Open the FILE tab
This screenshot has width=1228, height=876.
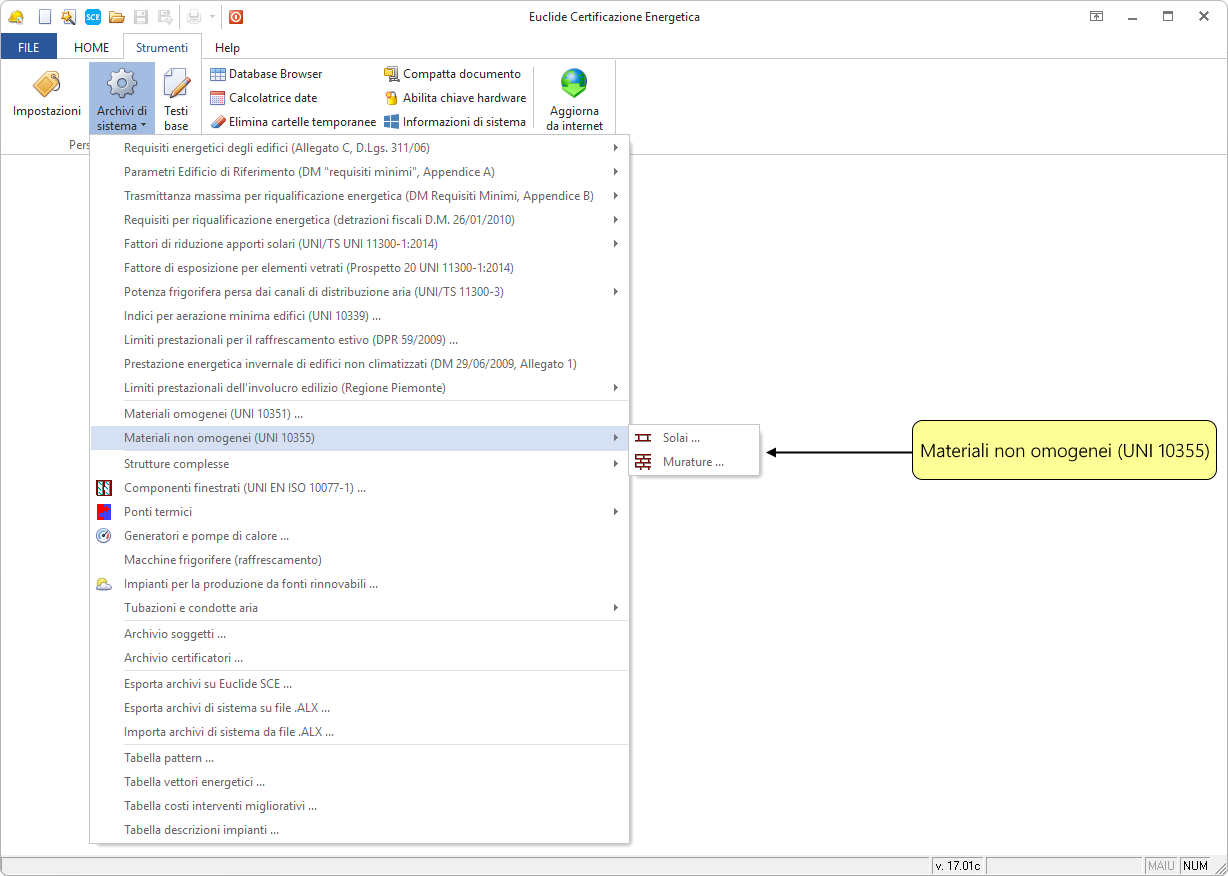coord(28,47)
